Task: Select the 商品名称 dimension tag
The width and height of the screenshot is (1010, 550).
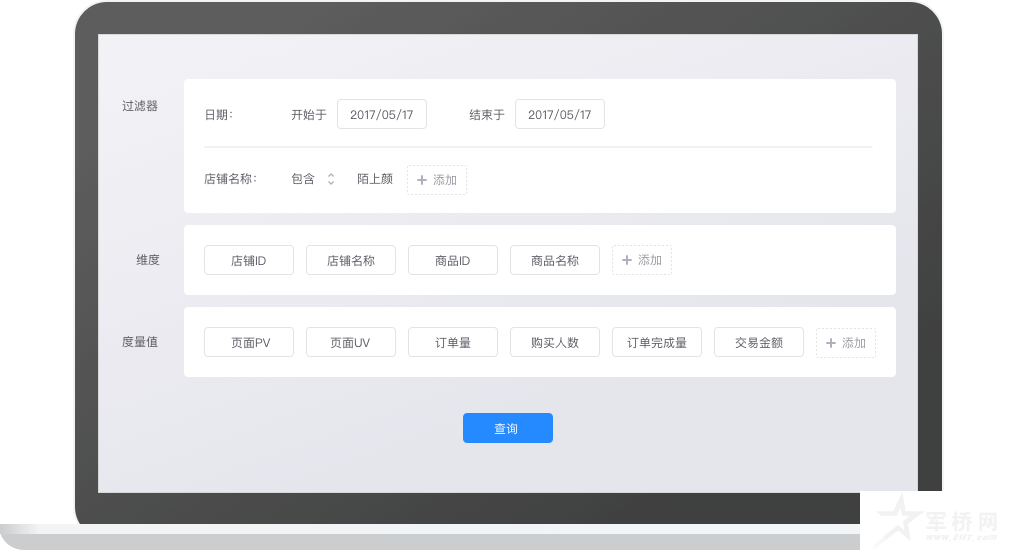Action: (554, 261)
